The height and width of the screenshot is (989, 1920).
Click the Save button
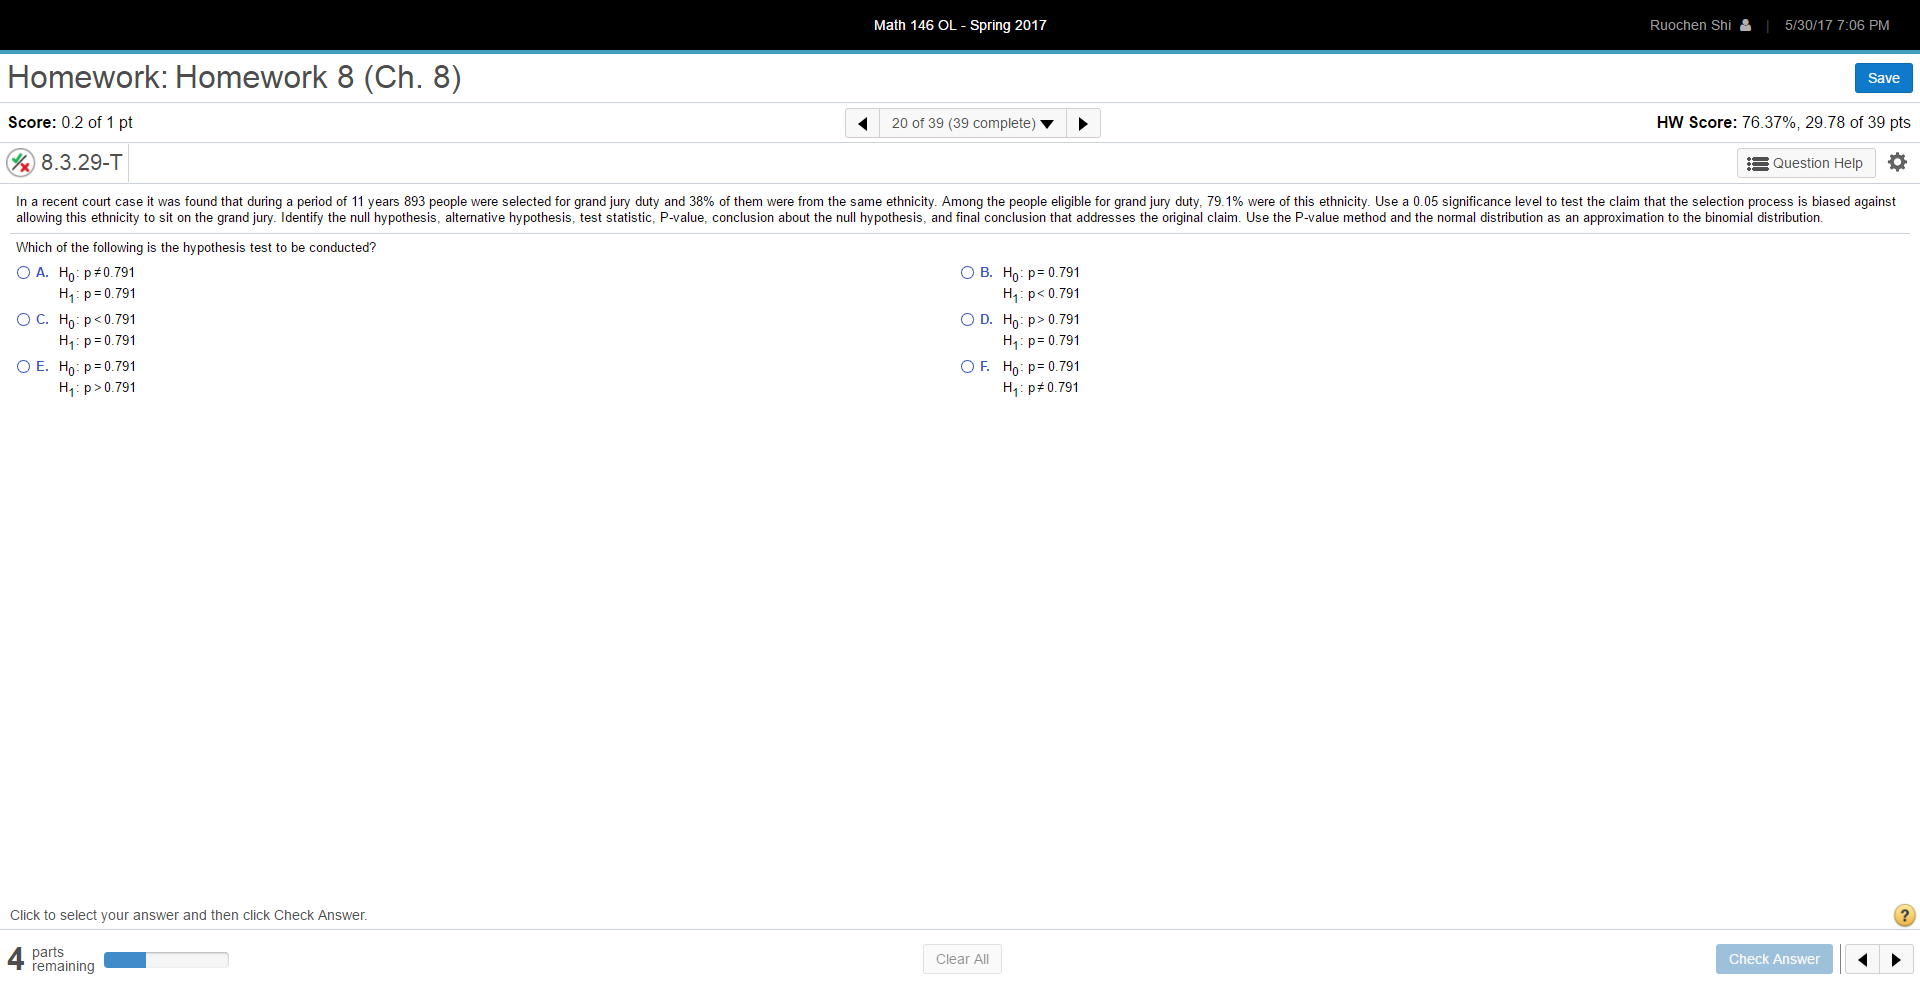tap(1883, 77)
